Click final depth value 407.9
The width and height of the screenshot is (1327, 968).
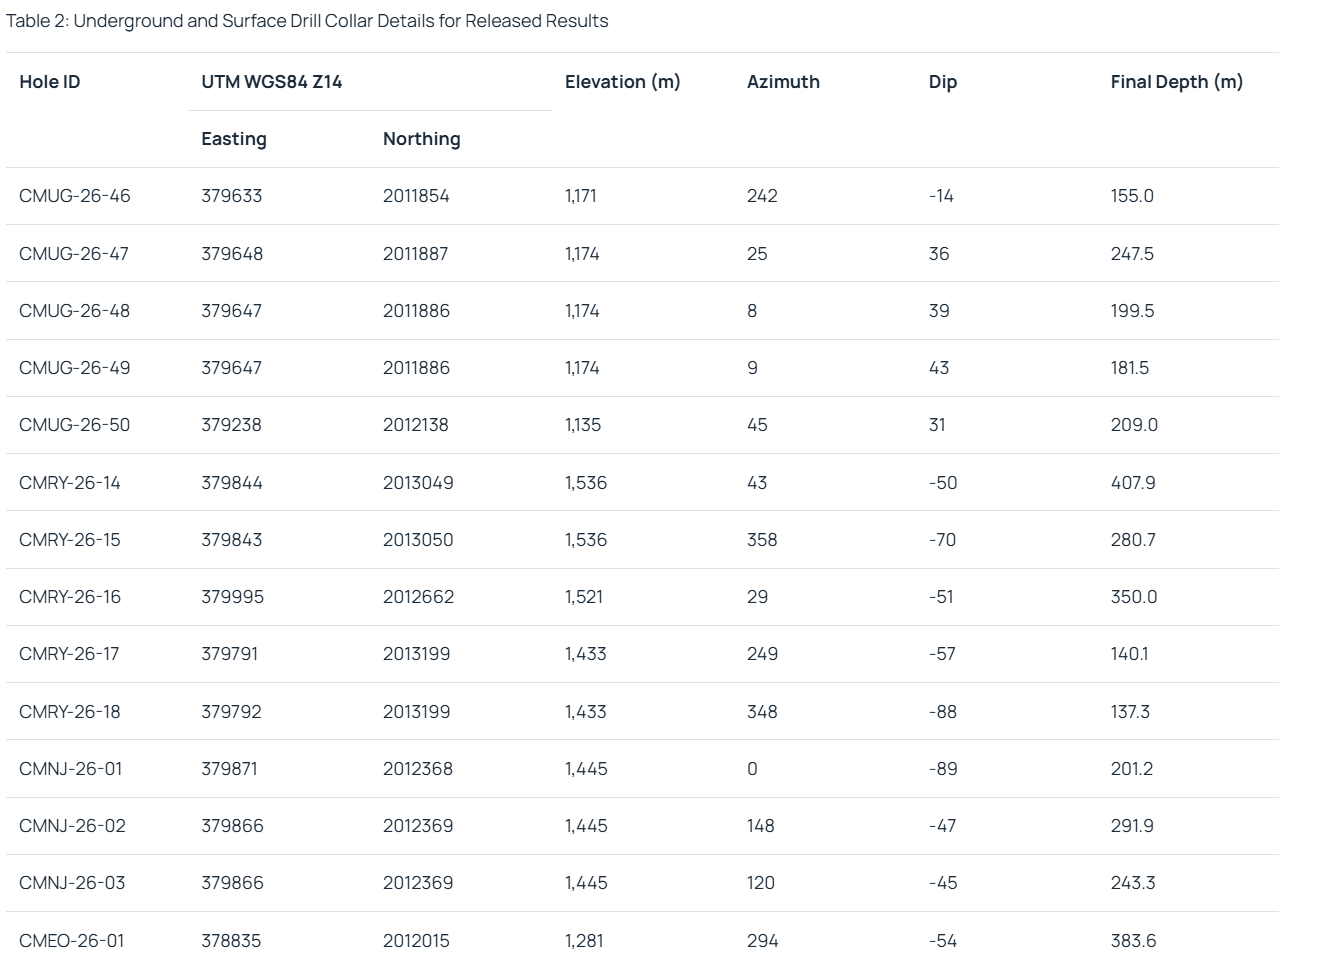tap(1132, 483)
